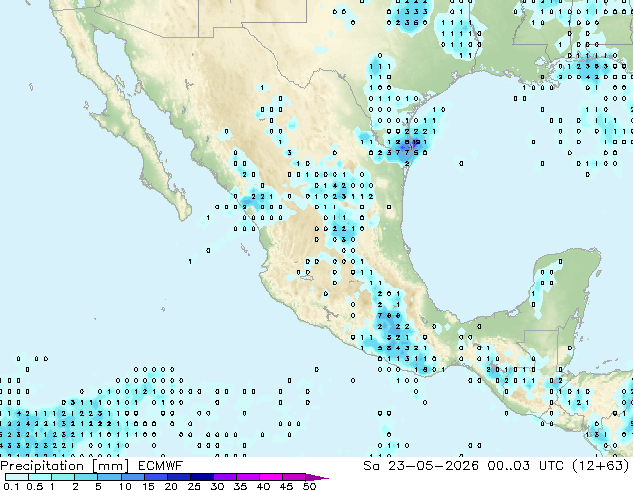
Task: Click the 'Sa' weekday abbreviation
Action: pos(371,466)
